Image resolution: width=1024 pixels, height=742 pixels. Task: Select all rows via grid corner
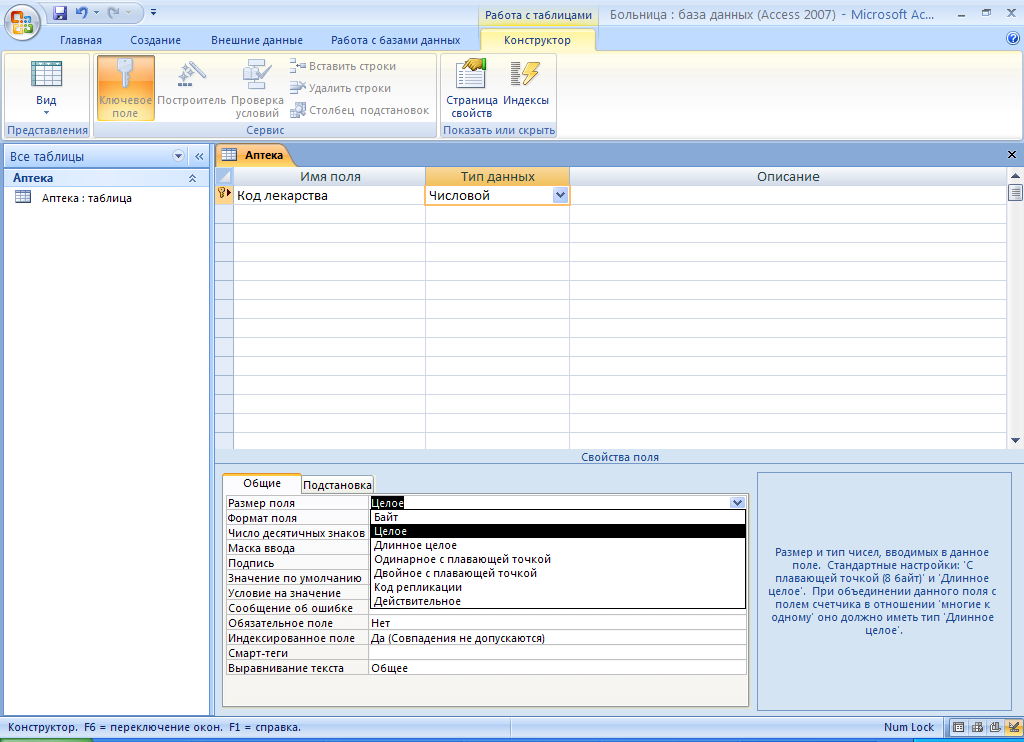click(224, 176)
